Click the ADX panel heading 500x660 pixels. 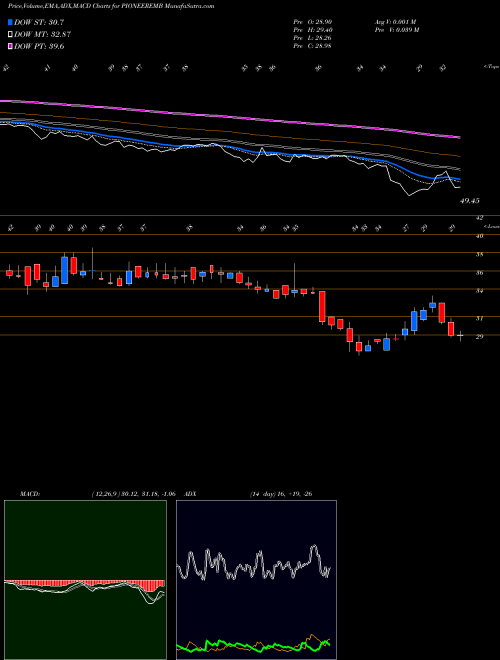click(190, 494)
